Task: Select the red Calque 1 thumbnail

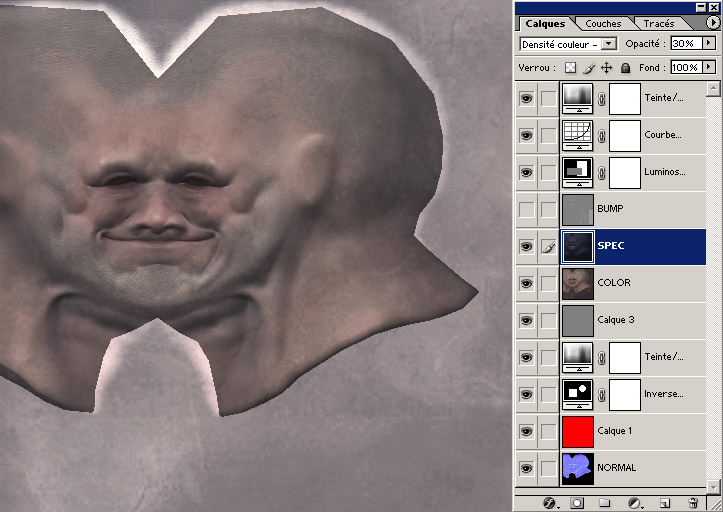Action: click(x=578, y=432)
